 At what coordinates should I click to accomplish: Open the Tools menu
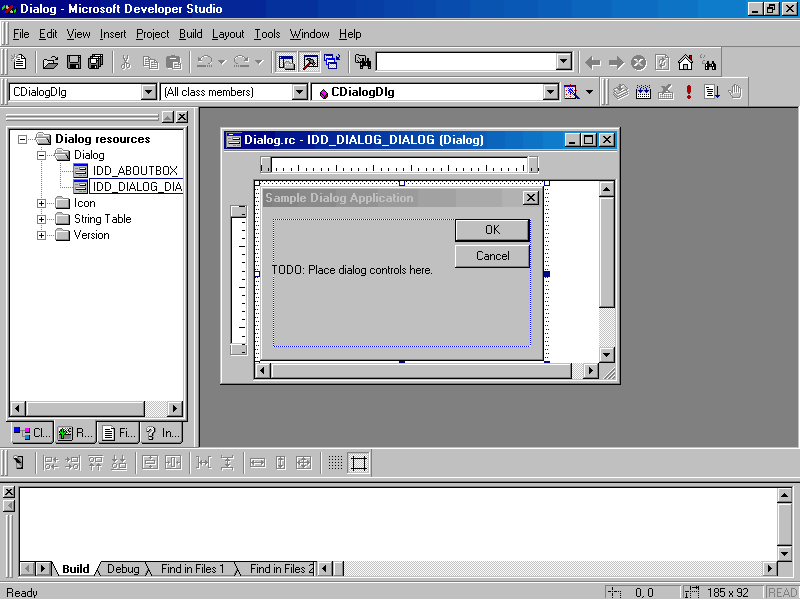[267, 34]
